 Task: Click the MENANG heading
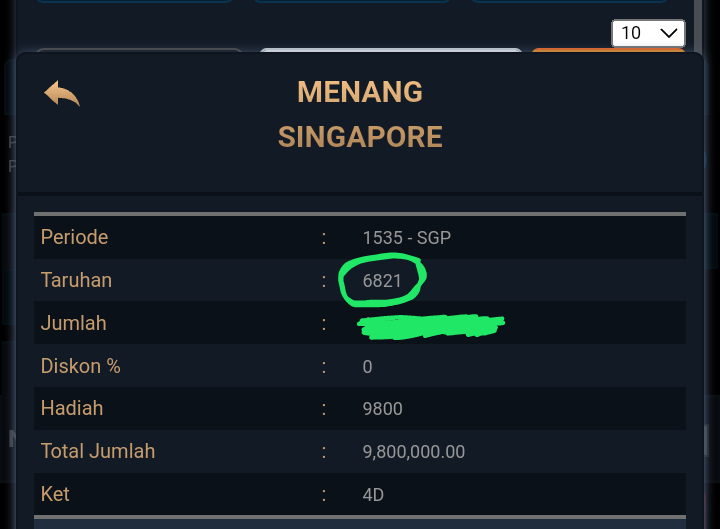click(x=360, y=92)
